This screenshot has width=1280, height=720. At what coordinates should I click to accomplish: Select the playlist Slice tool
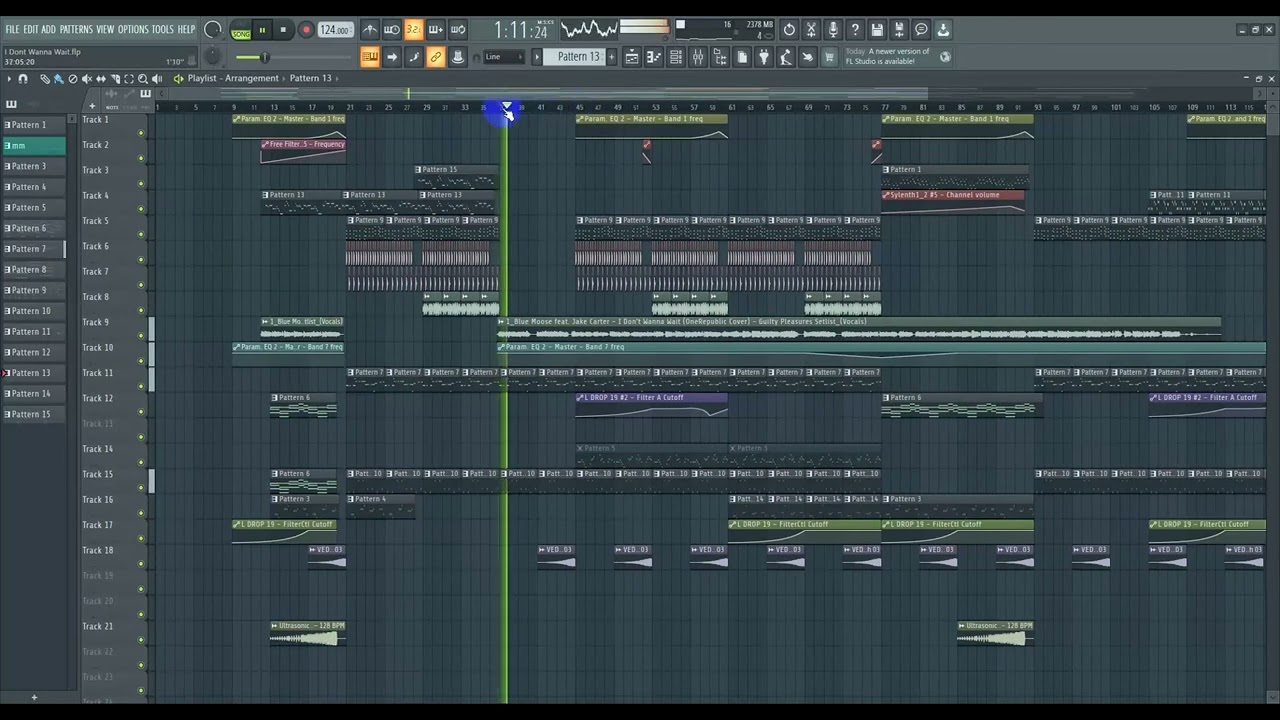(115, 78)
